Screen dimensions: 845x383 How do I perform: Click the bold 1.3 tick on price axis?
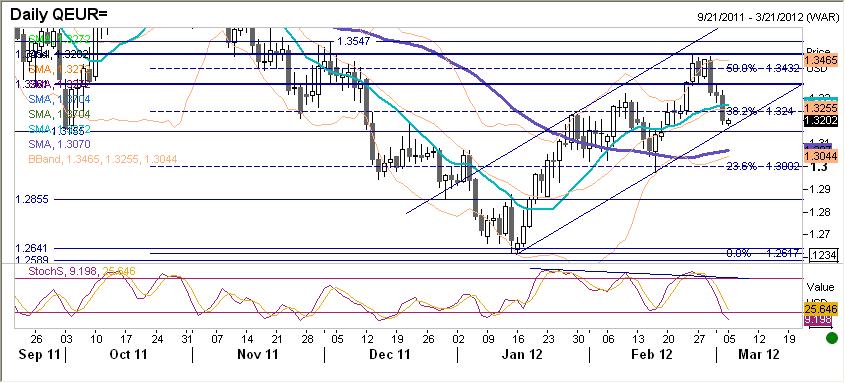(x=820, y=166)
